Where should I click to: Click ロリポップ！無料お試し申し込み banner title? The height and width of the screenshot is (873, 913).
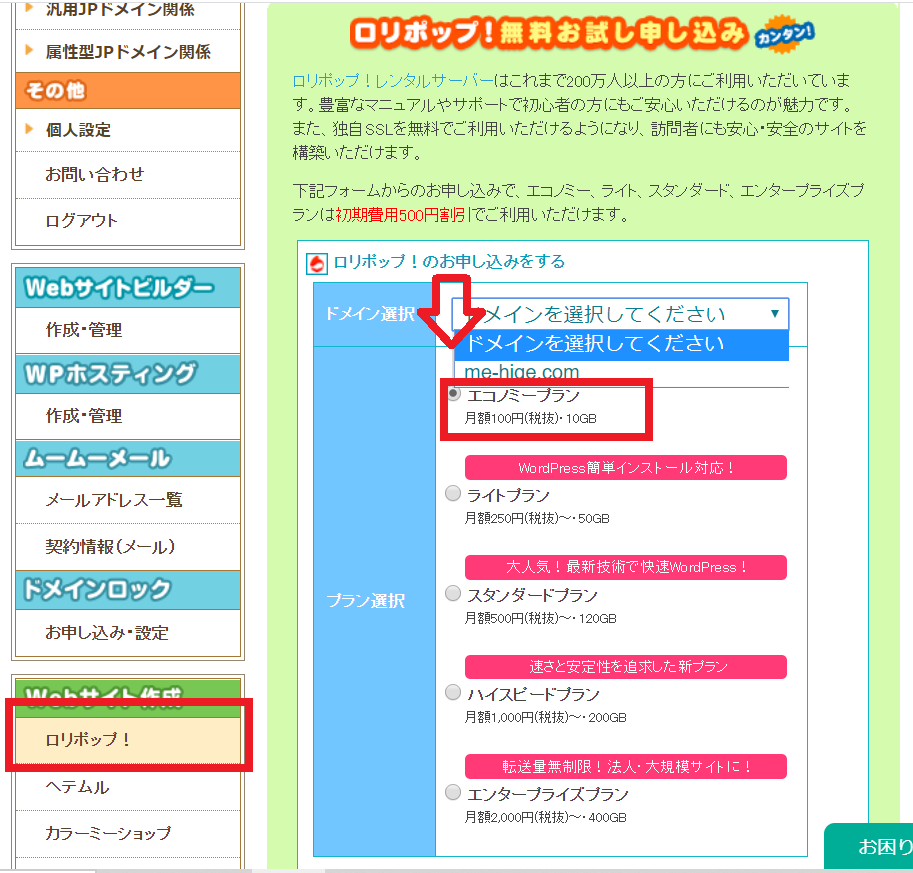tap(549, 33)
